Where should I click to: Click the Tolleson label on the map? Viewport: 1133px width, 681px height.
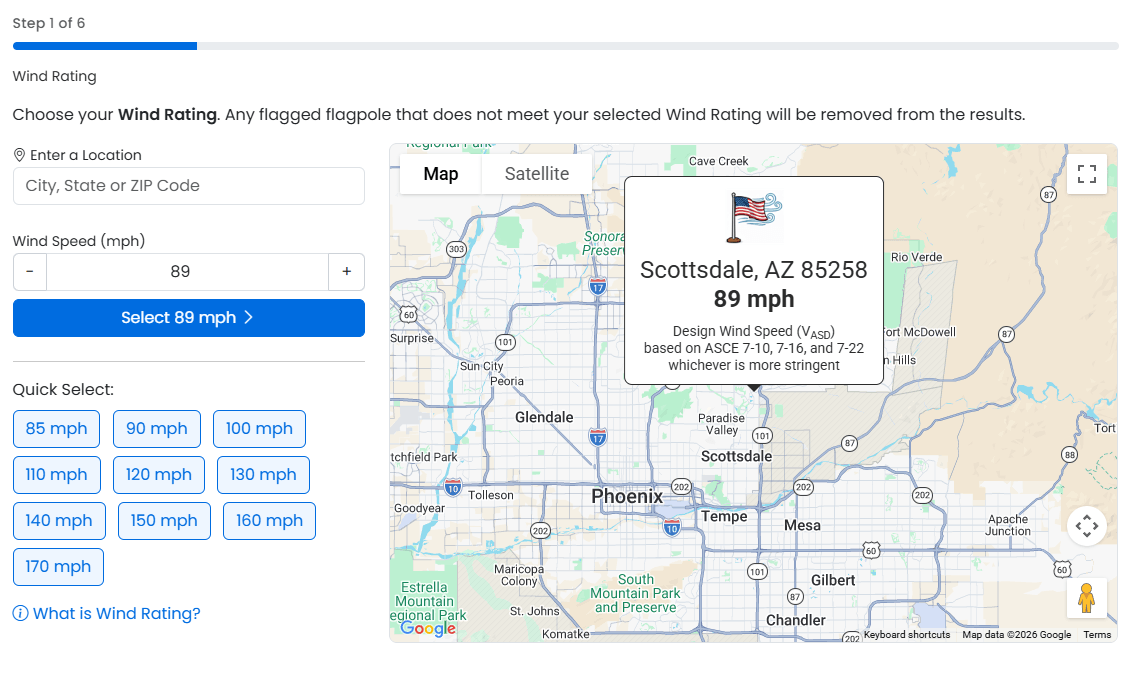[491, 495]
